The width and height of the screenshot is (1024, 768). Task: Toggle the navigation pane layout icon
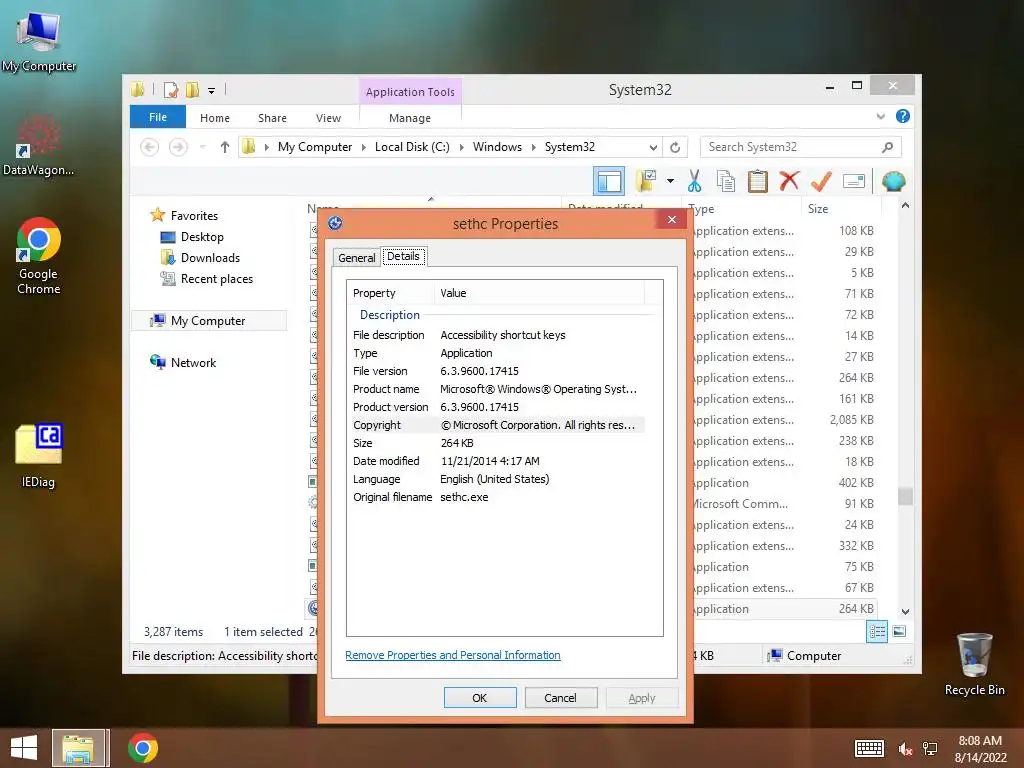click(609, 181)
